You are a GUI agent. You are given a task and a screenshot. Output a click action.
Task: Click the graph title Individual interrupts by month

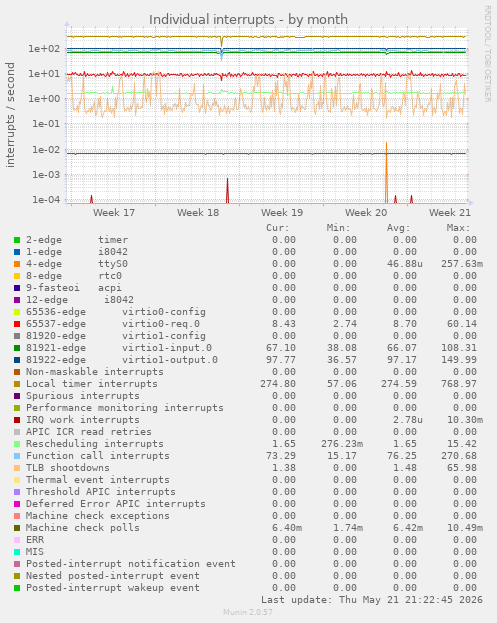248,19
